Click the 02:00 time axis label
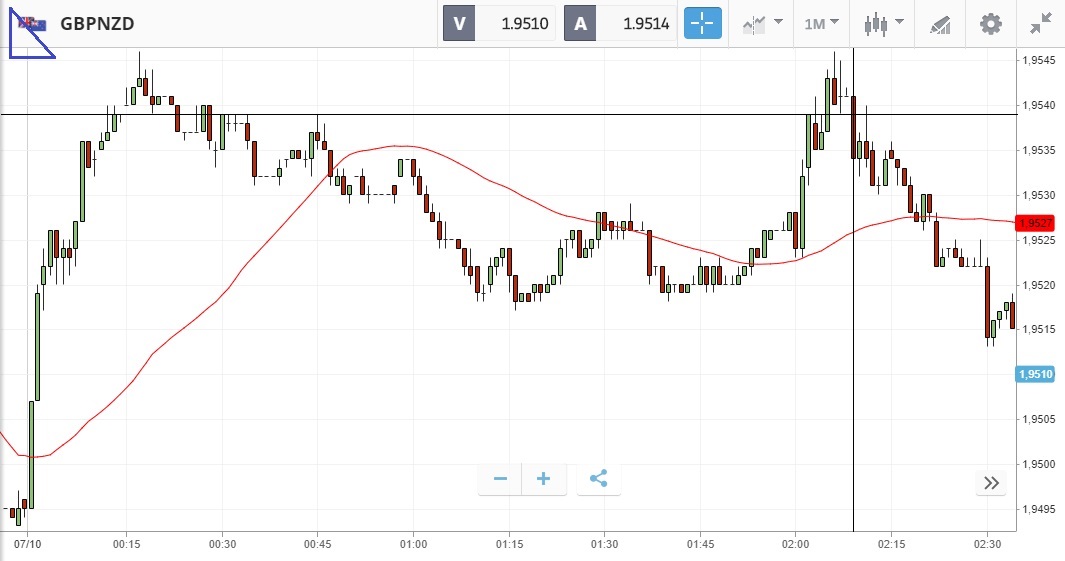1065x561 pixels. tap(796, 544)
